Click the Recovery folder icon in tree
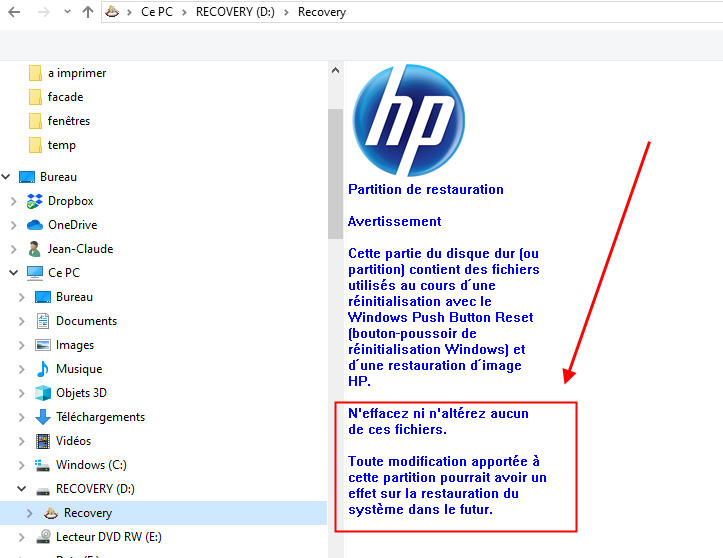 [50, 513]
